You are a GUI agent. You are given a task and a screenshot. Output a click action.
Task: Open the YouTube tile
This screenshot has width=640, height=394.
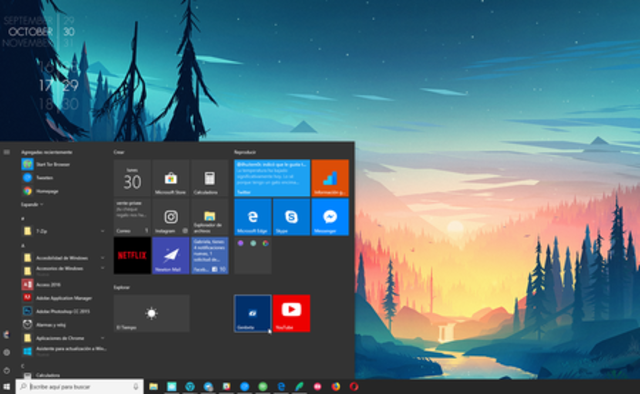[x=291, y=313]
